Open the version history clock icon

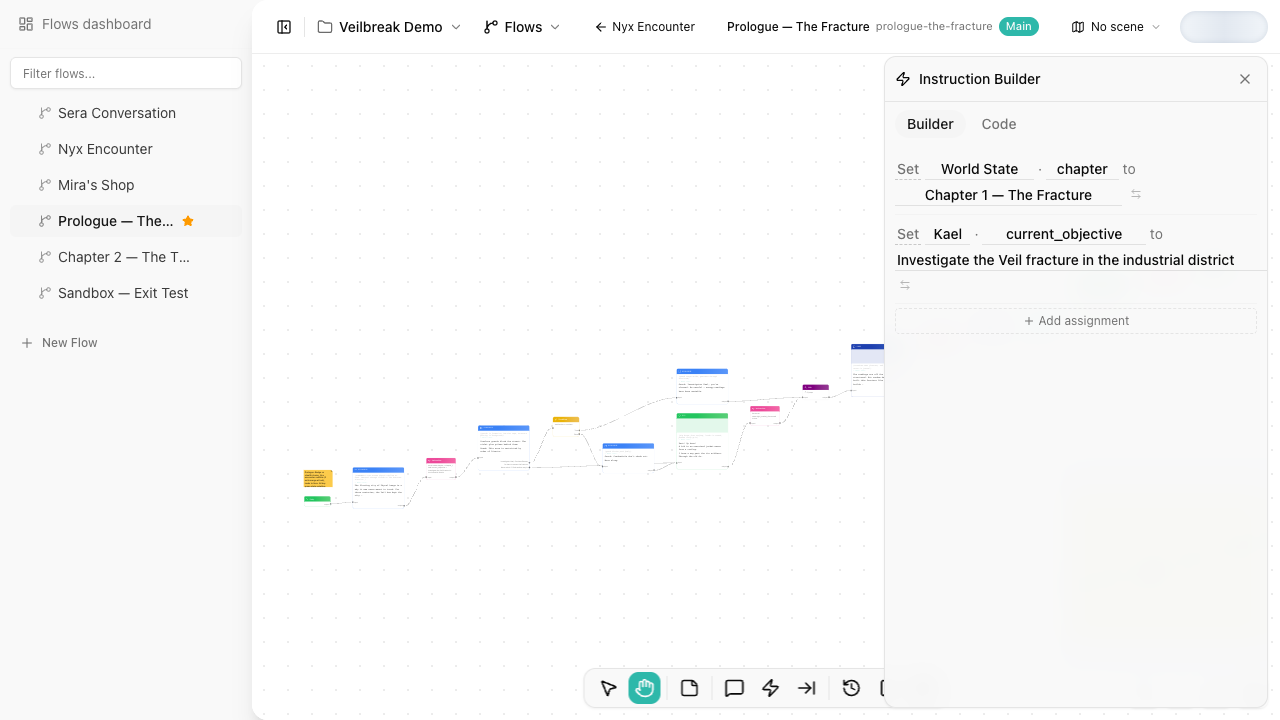851,688
